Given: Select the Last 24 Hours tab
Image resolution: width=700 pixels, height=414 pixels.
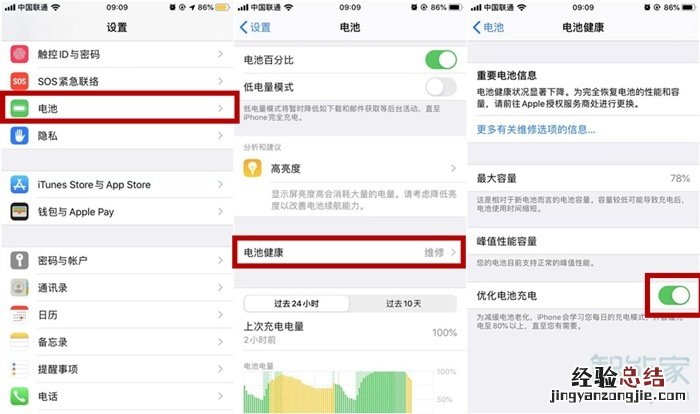Looking at the screenshot, I should pos(296,304).
